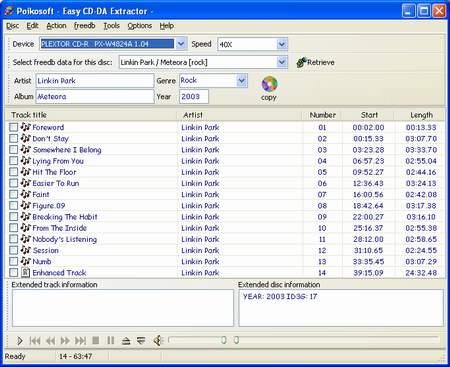The height and width of the screenshot is (367, 450).
Task: Start playback with the play button
Action: pos(20,341)
